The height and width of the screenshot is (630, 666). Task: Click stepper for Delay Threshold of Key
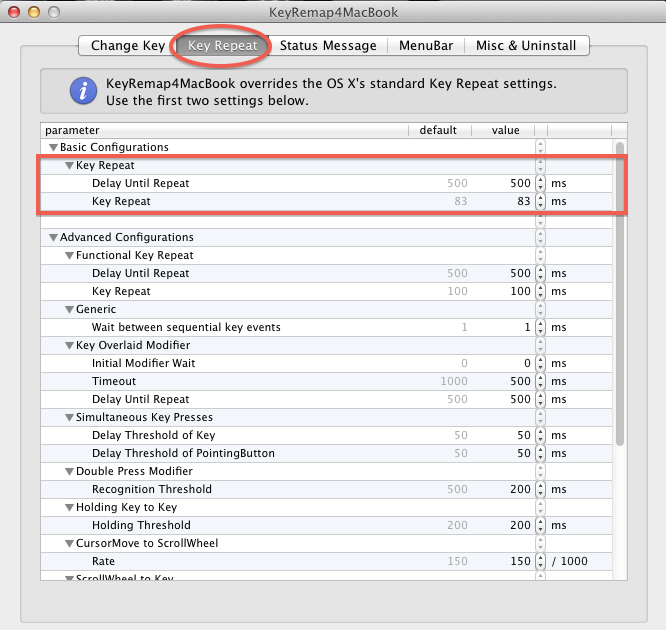540,435
